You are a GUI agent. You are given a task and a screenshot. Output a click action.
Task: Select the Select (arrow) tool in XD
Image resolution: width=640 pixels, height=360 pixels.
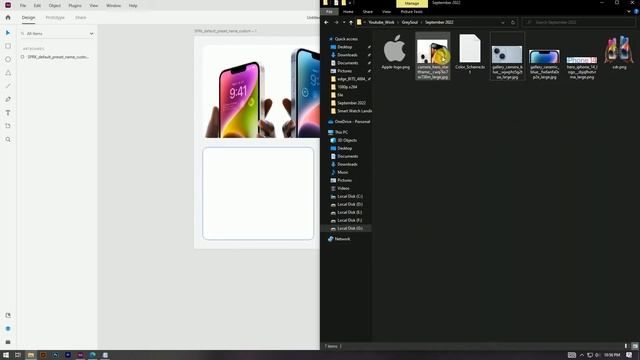click(8, 33)
